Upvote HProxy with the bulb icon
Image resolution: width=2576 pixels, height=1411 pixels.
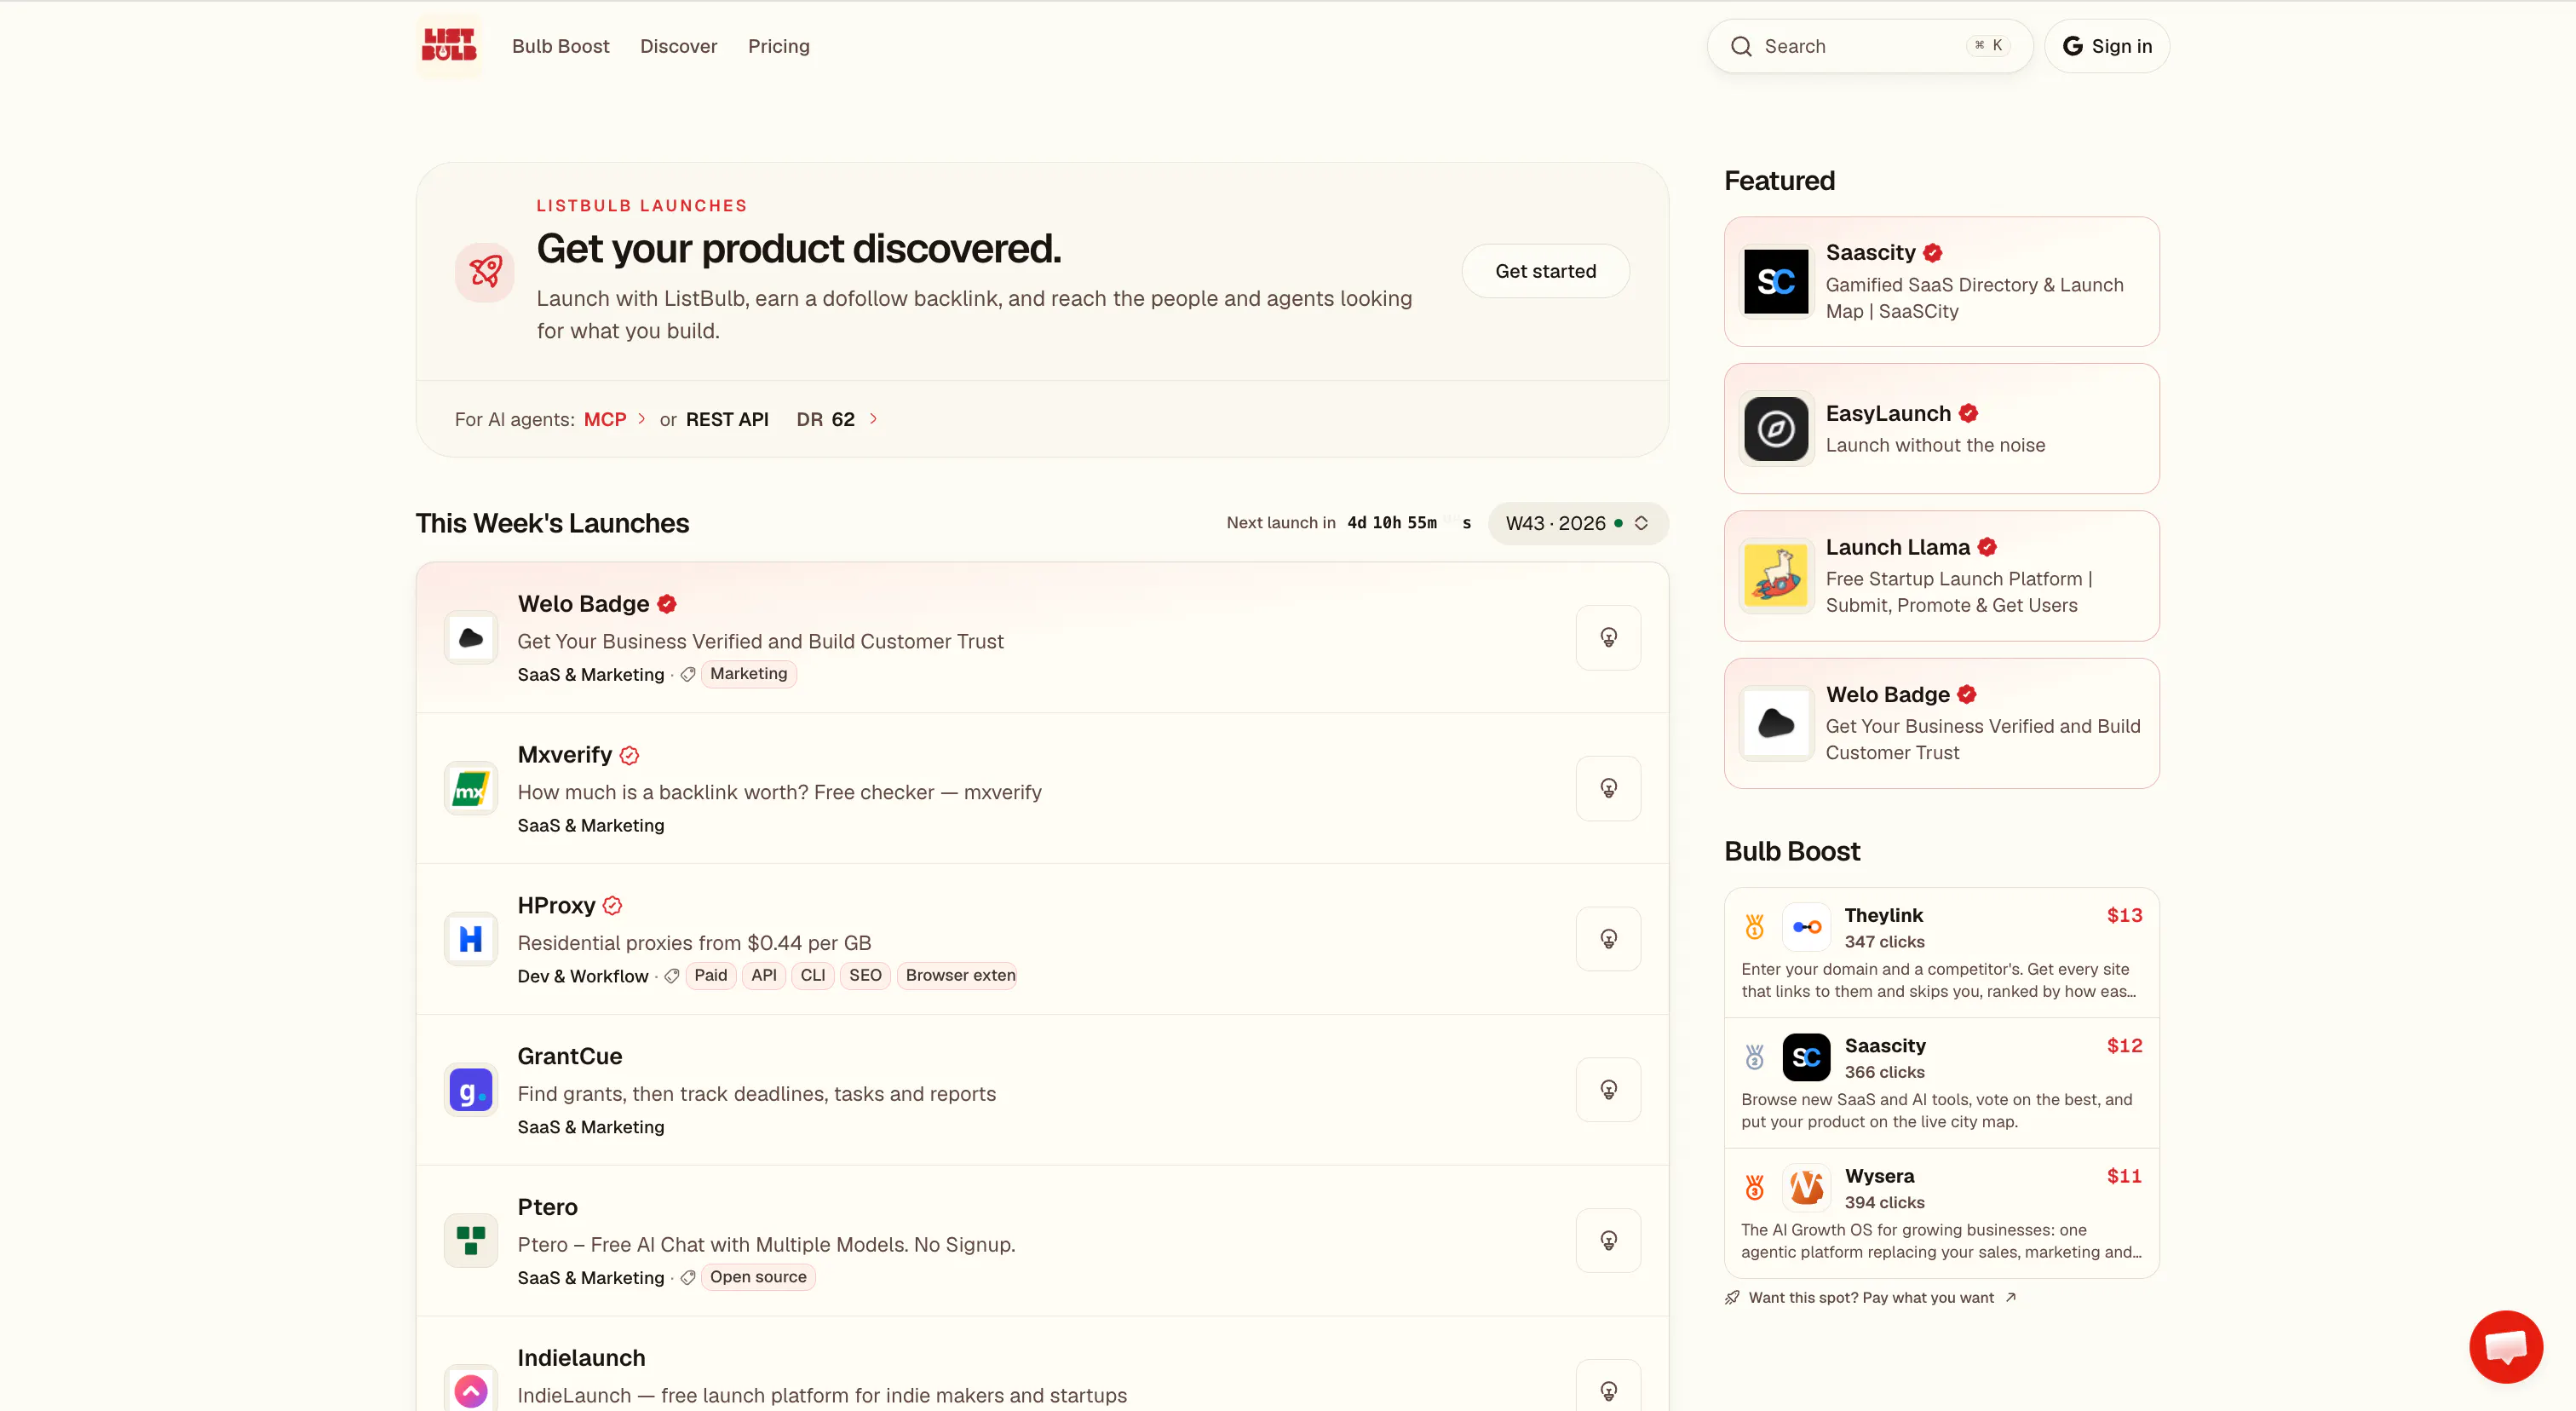(x=1608, y=939)
